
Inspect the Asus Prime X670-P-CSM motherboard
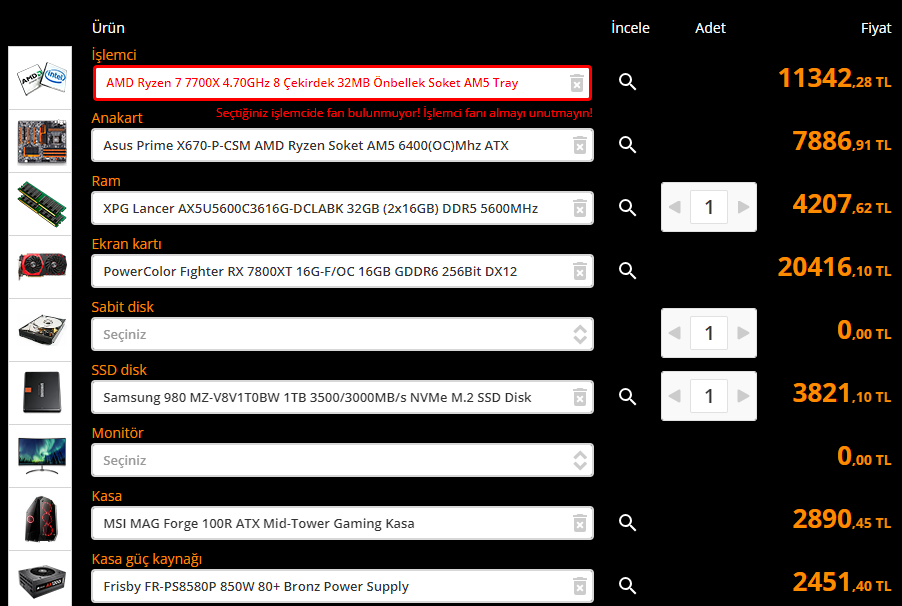pyautogui.click(x=627, y=144)
